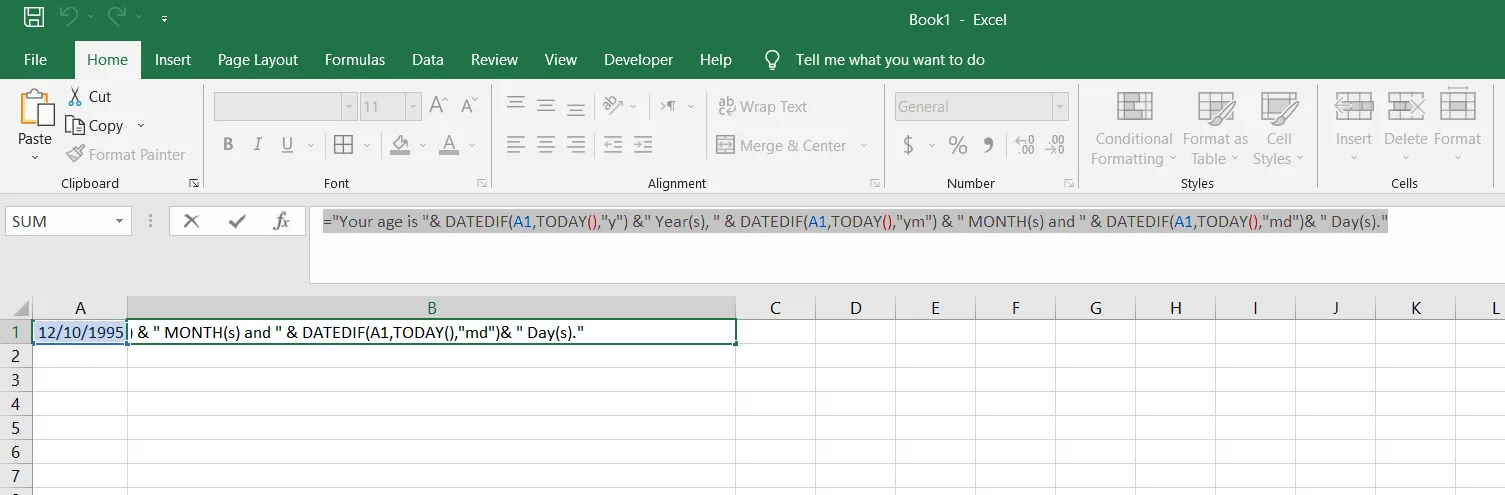The height and width of the screenshot is (495, 1505).
Task: Click Decrease Decimal icon
Action: (x=1057, y=146)
